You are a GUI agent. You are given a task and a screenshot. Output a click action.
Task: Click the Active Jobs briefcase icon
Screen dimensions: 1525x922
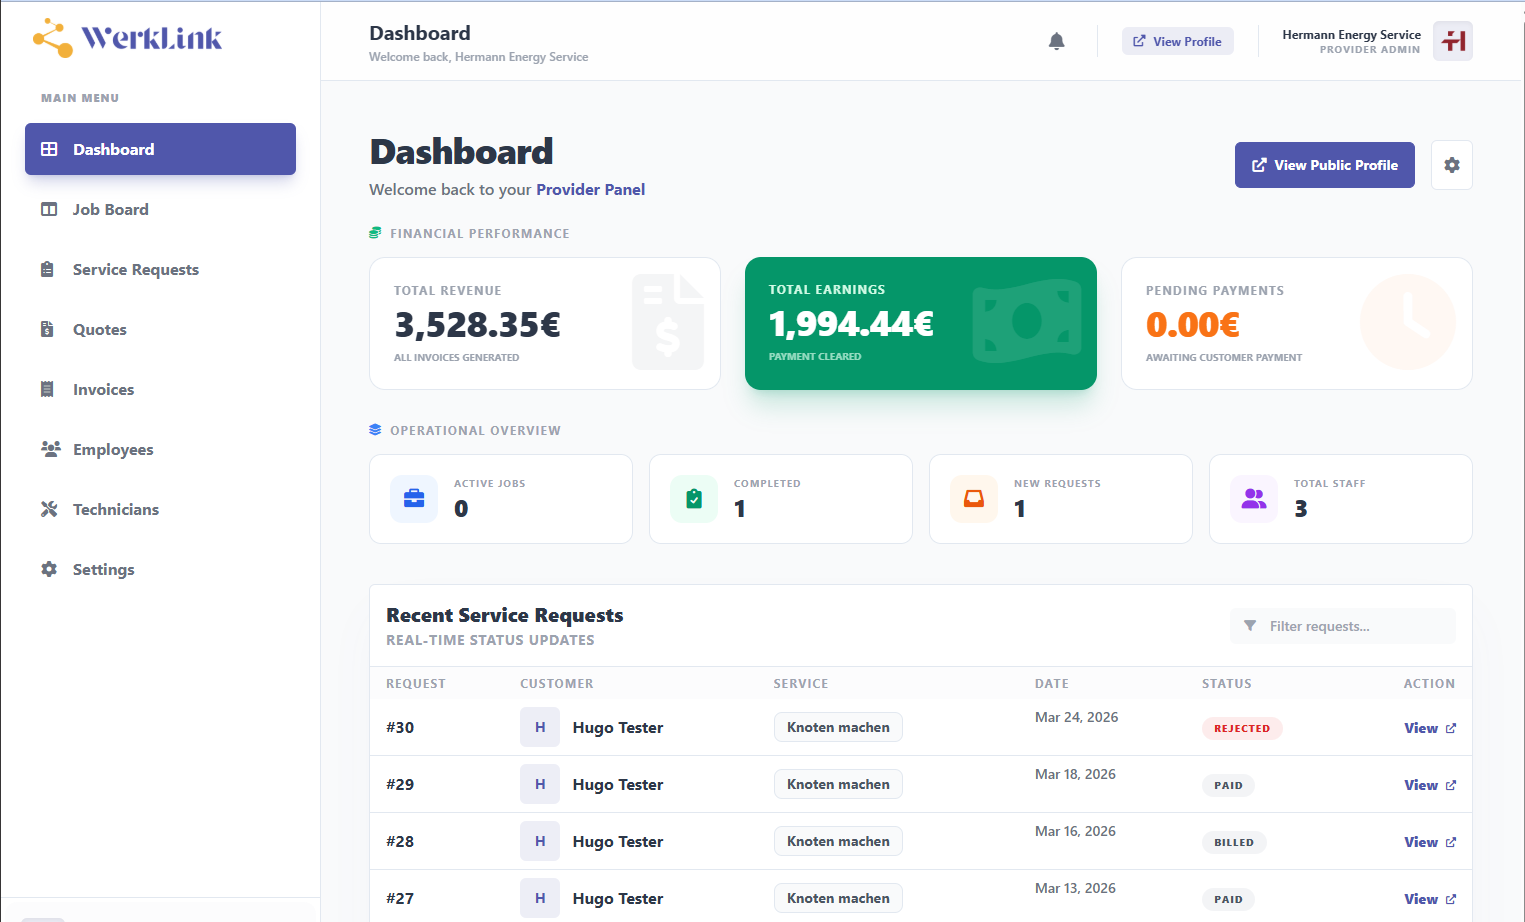(414, 499)
